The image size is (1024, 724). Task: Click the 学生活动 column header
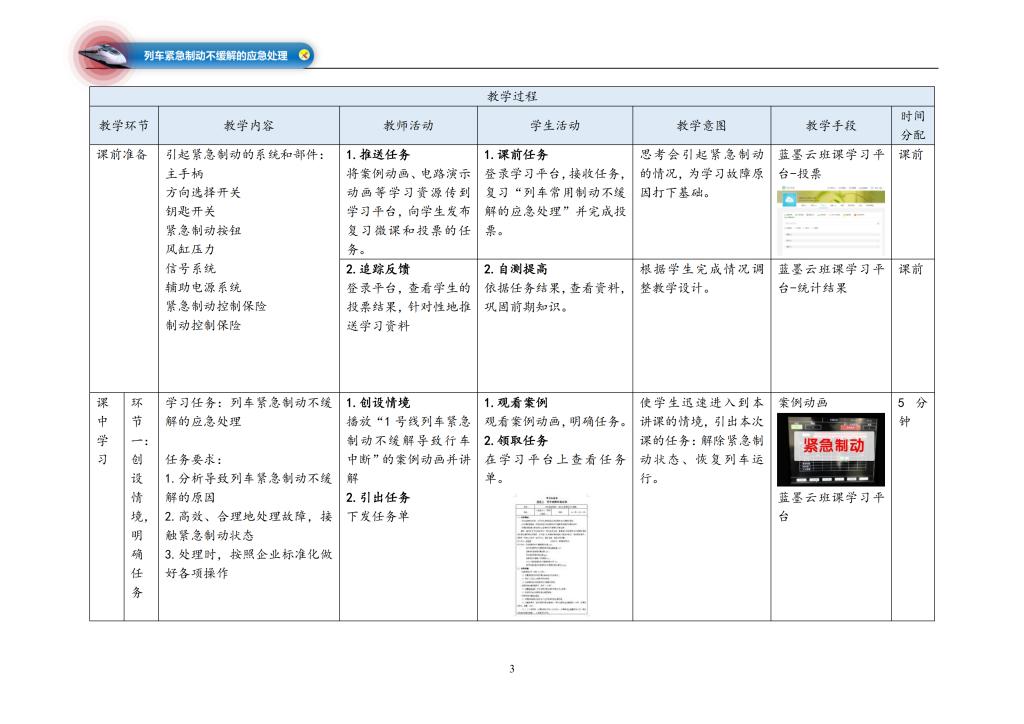(x=554, y=126)
